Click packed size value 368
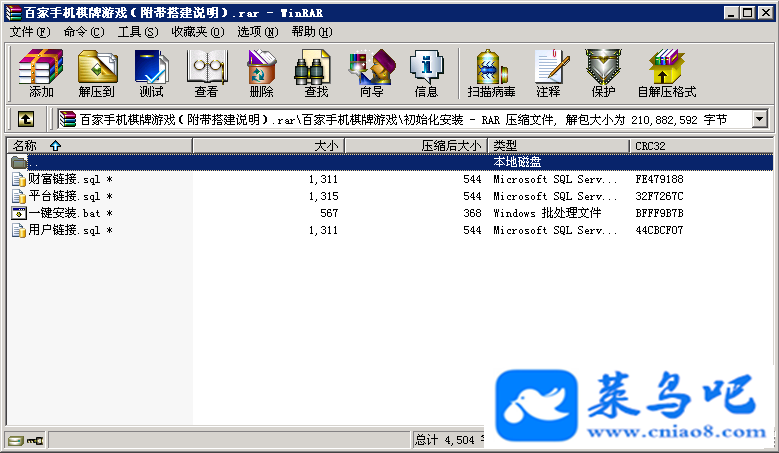The width and height of the screenshot is (779, 453). click(x=472, y=213)
